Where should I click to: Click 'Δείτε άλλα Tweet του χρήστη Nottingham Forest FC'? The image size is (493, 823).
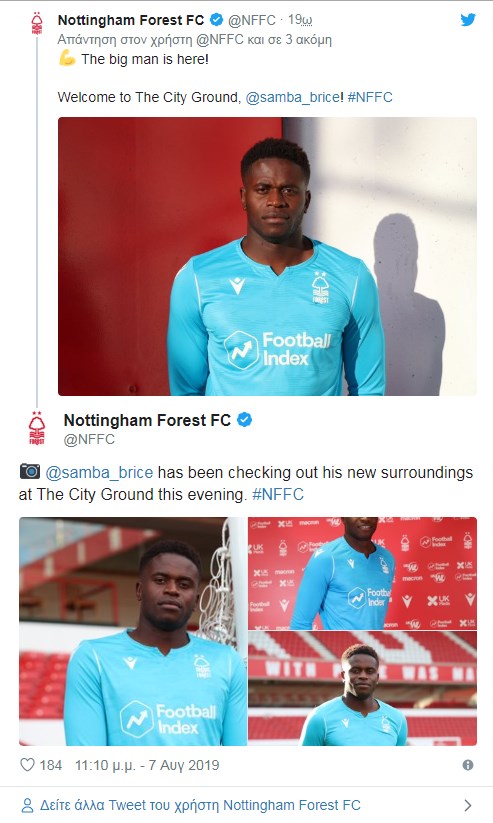coord(201,805)
